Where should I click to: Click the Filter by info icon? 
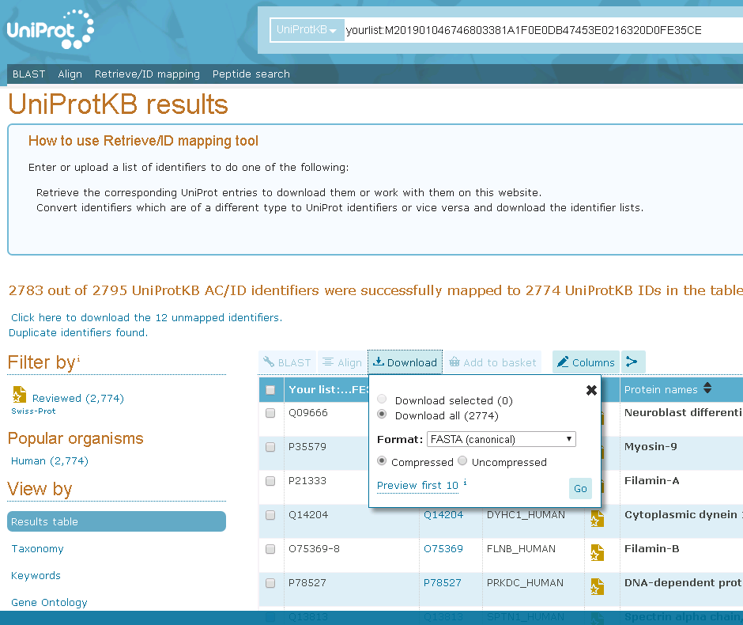[x=79, y=358]
